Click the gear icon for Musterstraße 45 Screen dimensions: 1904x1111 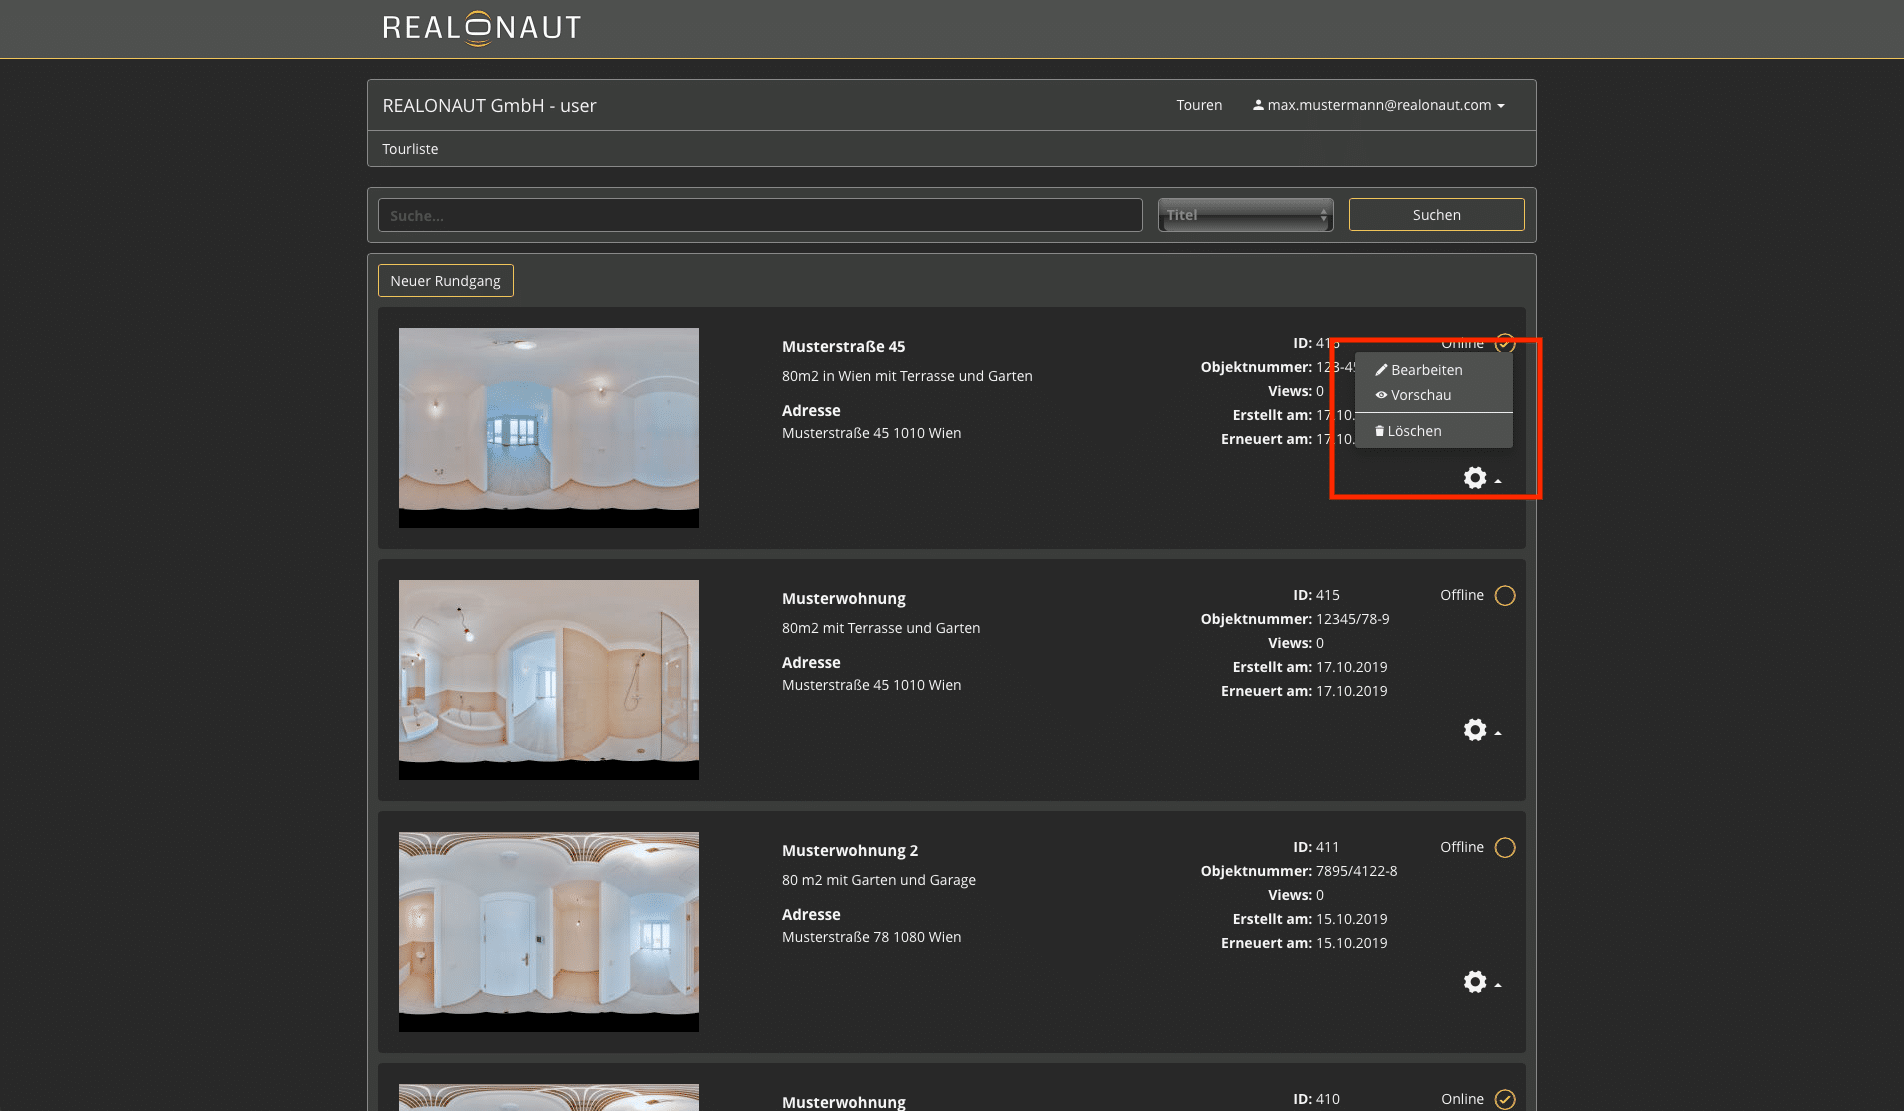(x=1475, y=478)
